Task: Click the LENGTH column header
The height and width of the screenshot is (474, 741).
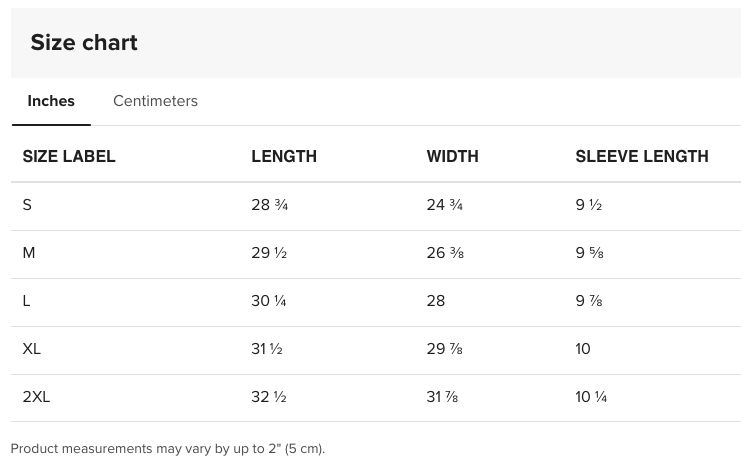Action: click(x=284, y=156)
